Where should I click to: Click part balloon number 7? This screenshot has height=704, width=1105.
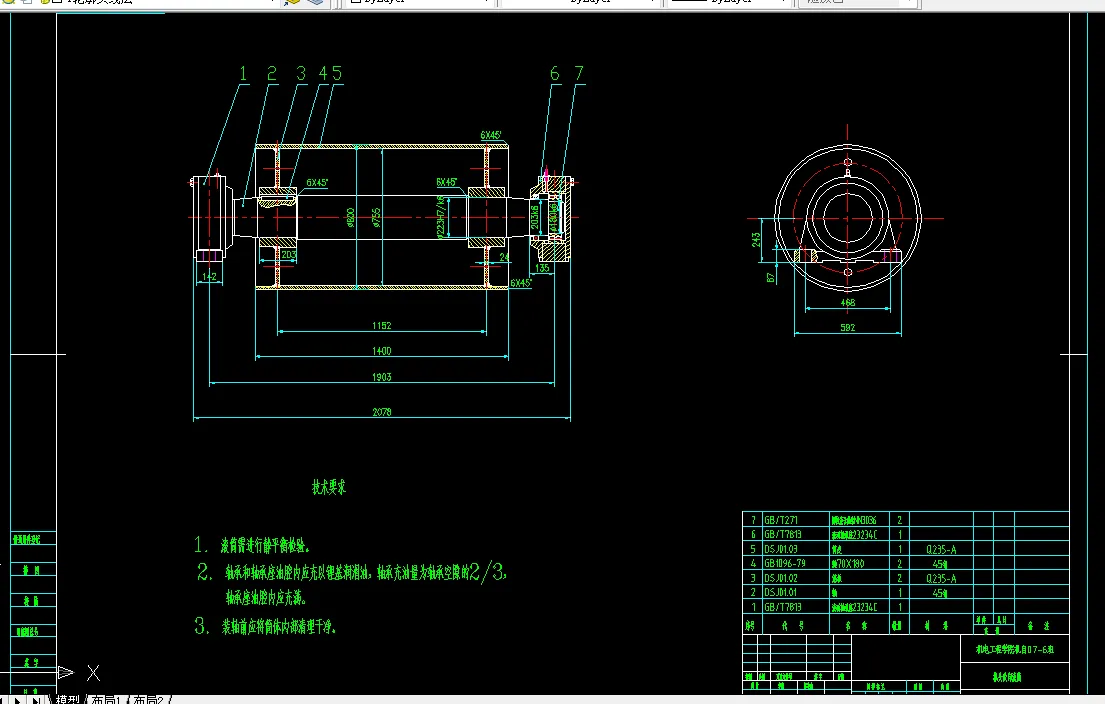(x=579, y=73)
